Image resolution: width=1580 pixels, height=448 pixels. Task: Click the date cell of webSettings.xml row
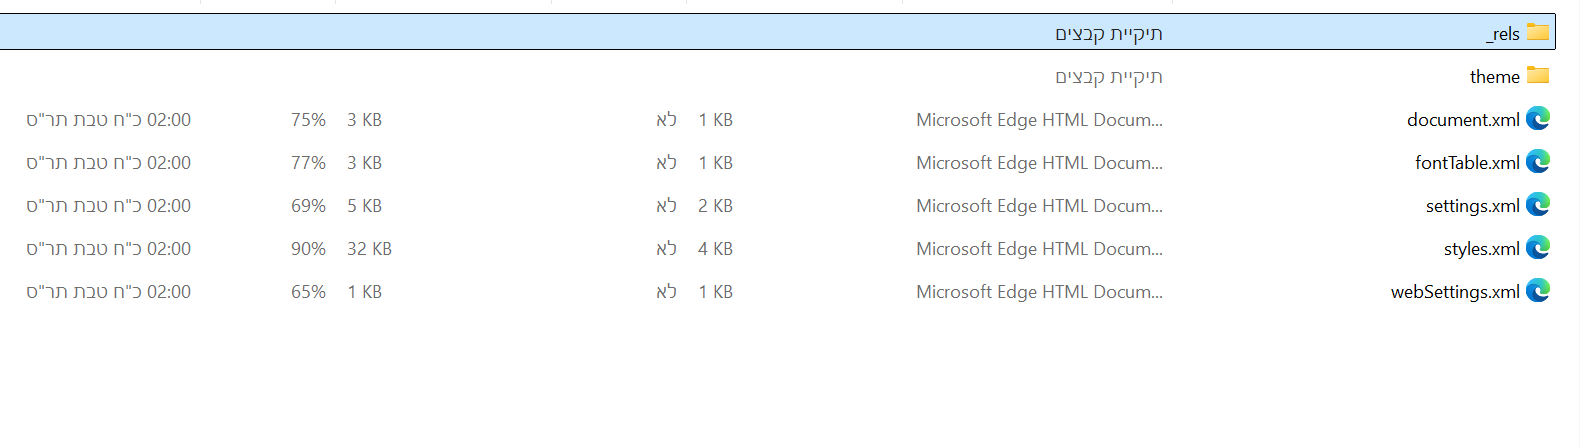point(108,292)
